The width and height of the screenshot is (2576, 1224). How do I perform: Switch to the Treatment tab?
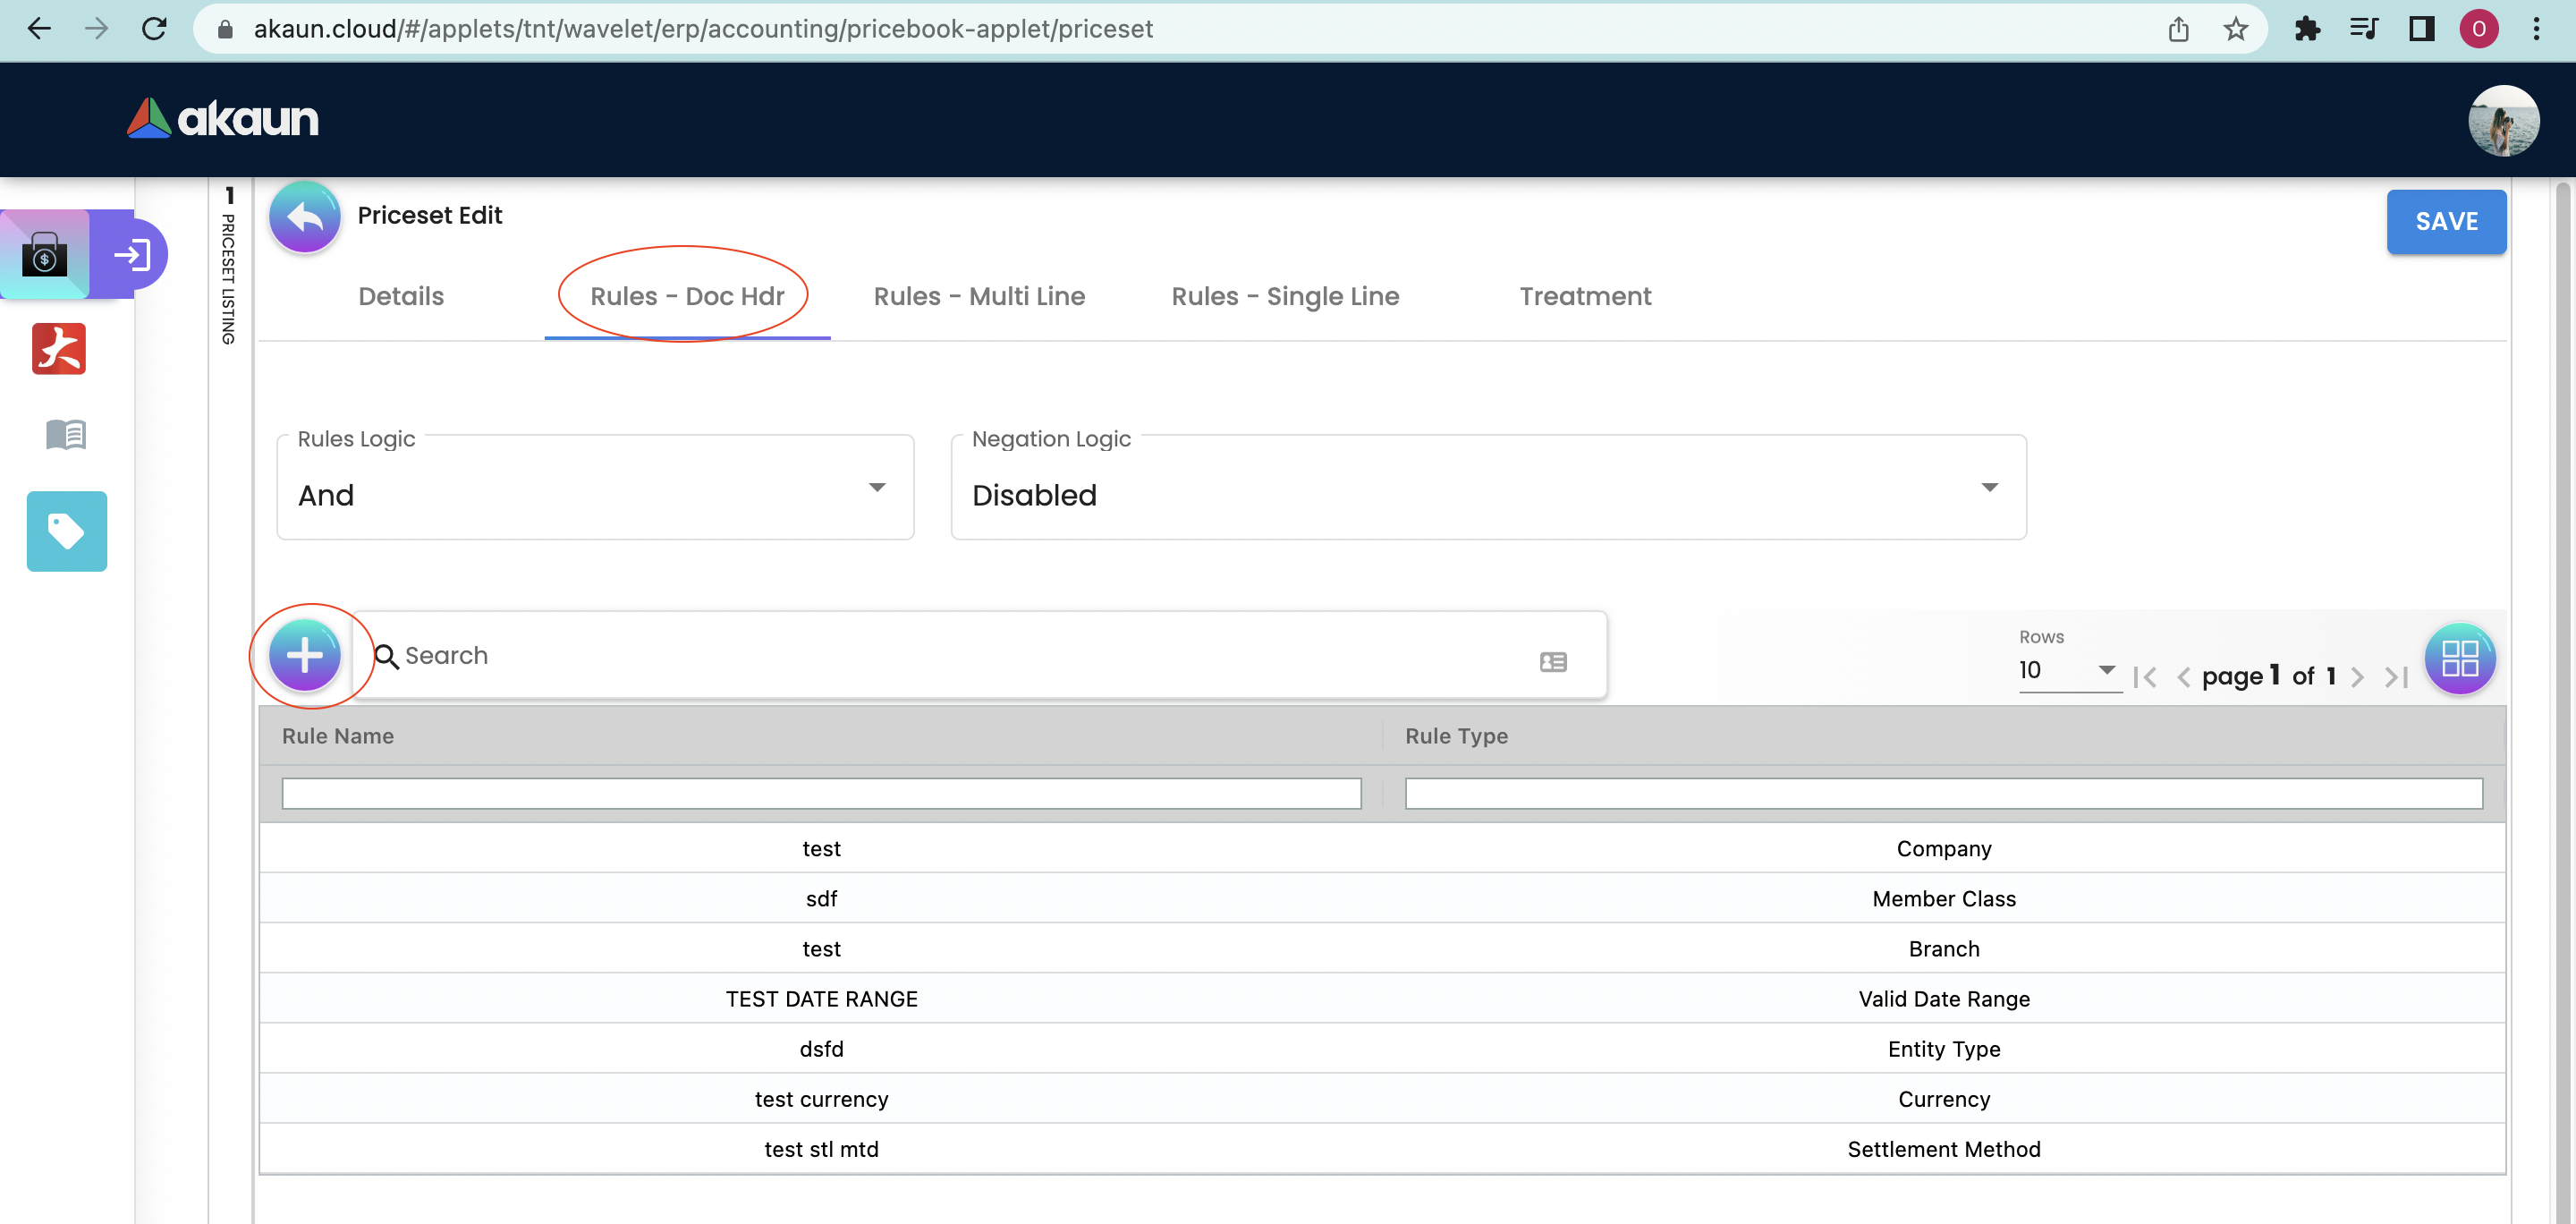pos(1584,296)
